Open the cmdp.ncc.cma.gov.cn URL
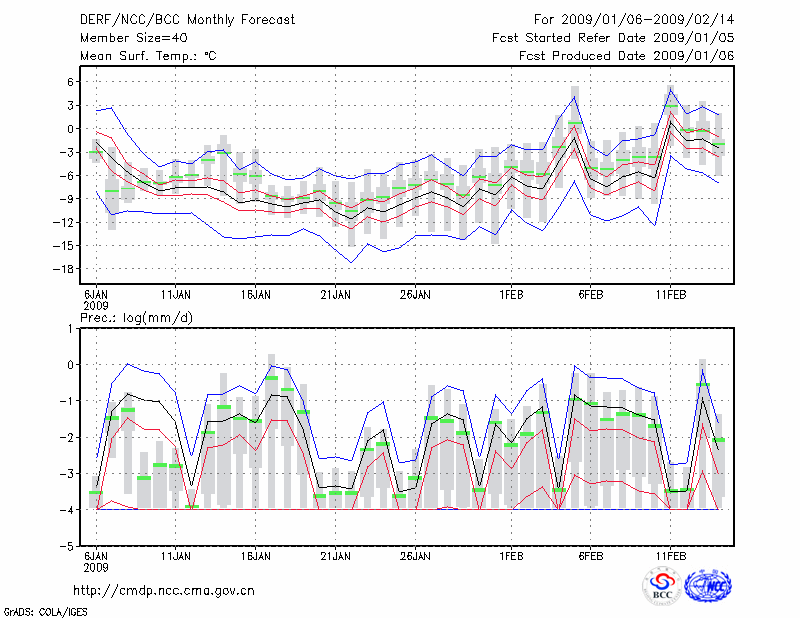Screen dimensions: 800x618 pos(164,590)
